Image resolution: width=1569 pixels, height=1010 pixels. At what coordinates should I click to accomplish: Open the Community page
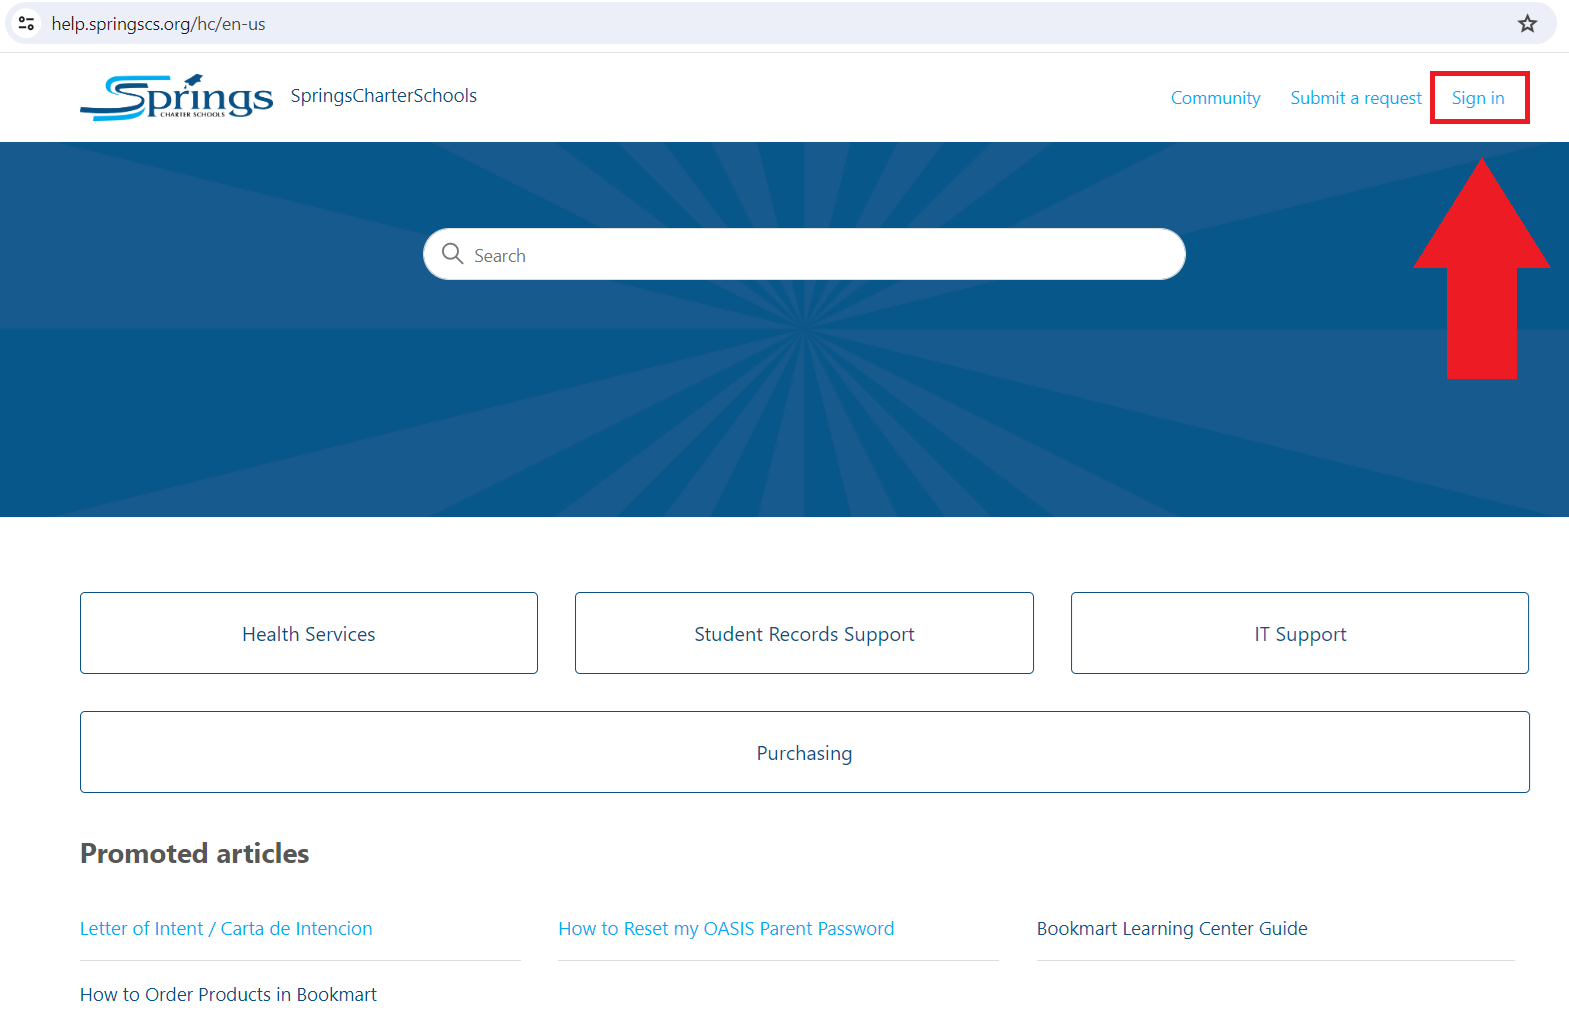click(1215, 98)
